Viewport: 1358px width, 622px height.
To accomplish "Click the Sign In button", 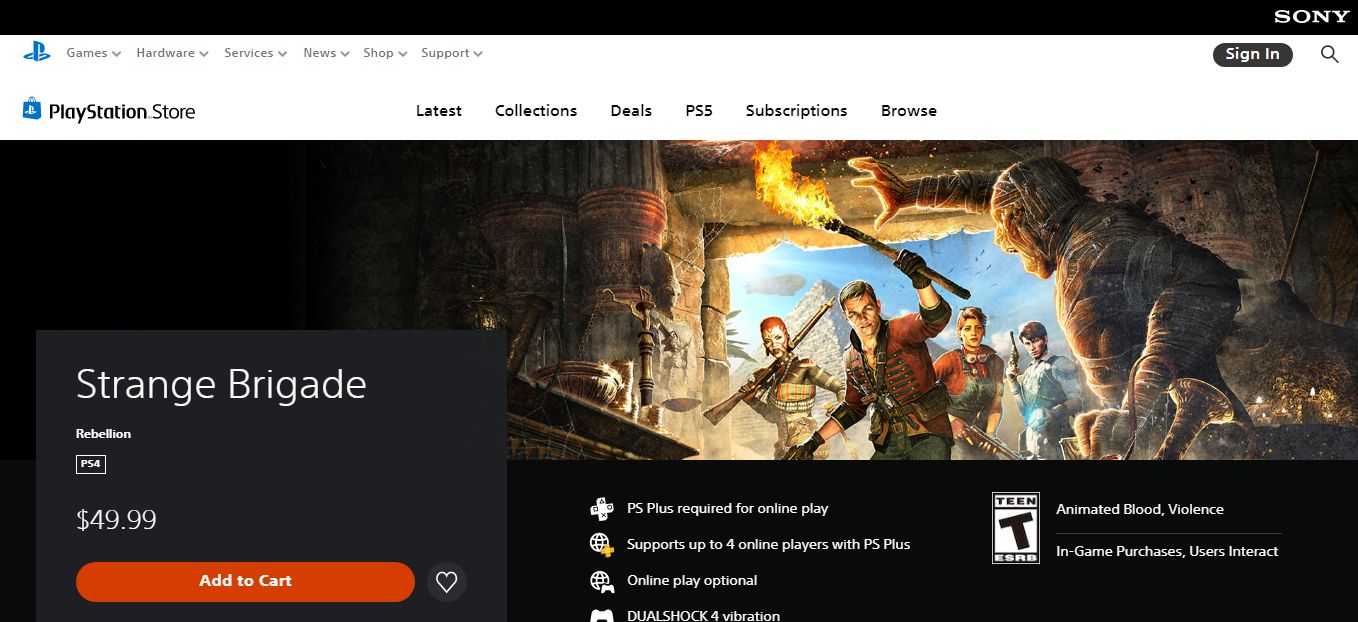I will (1252, 54).
